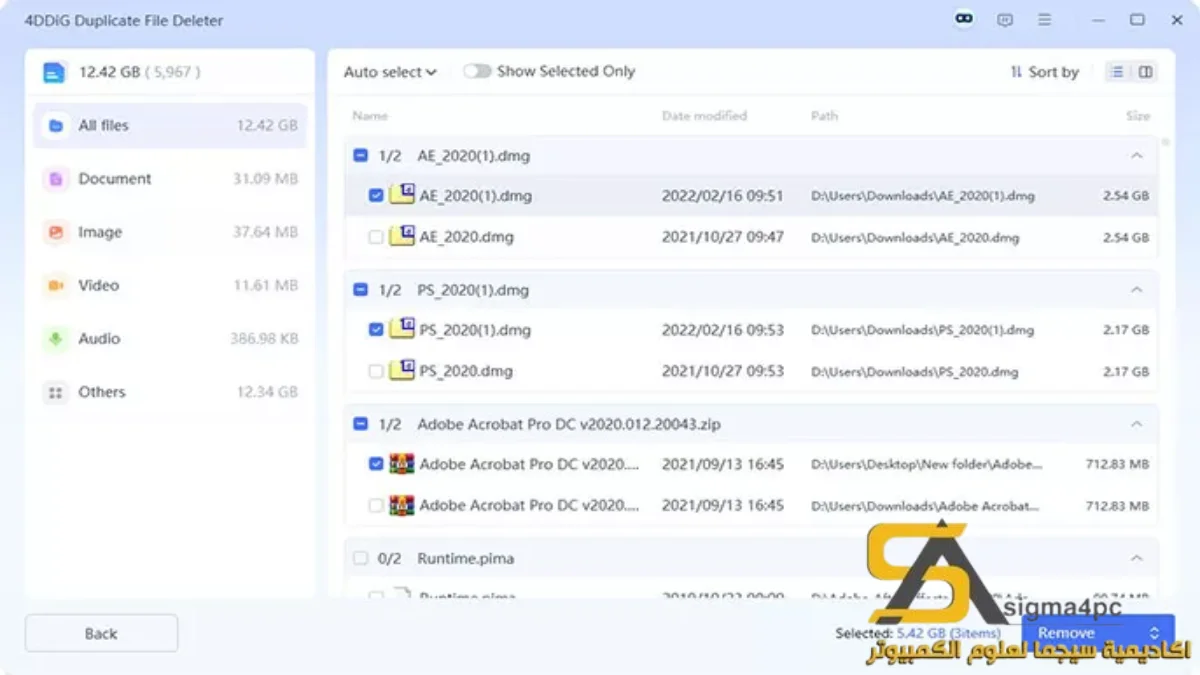Click the All files category icon

click(x=56, y=126)
